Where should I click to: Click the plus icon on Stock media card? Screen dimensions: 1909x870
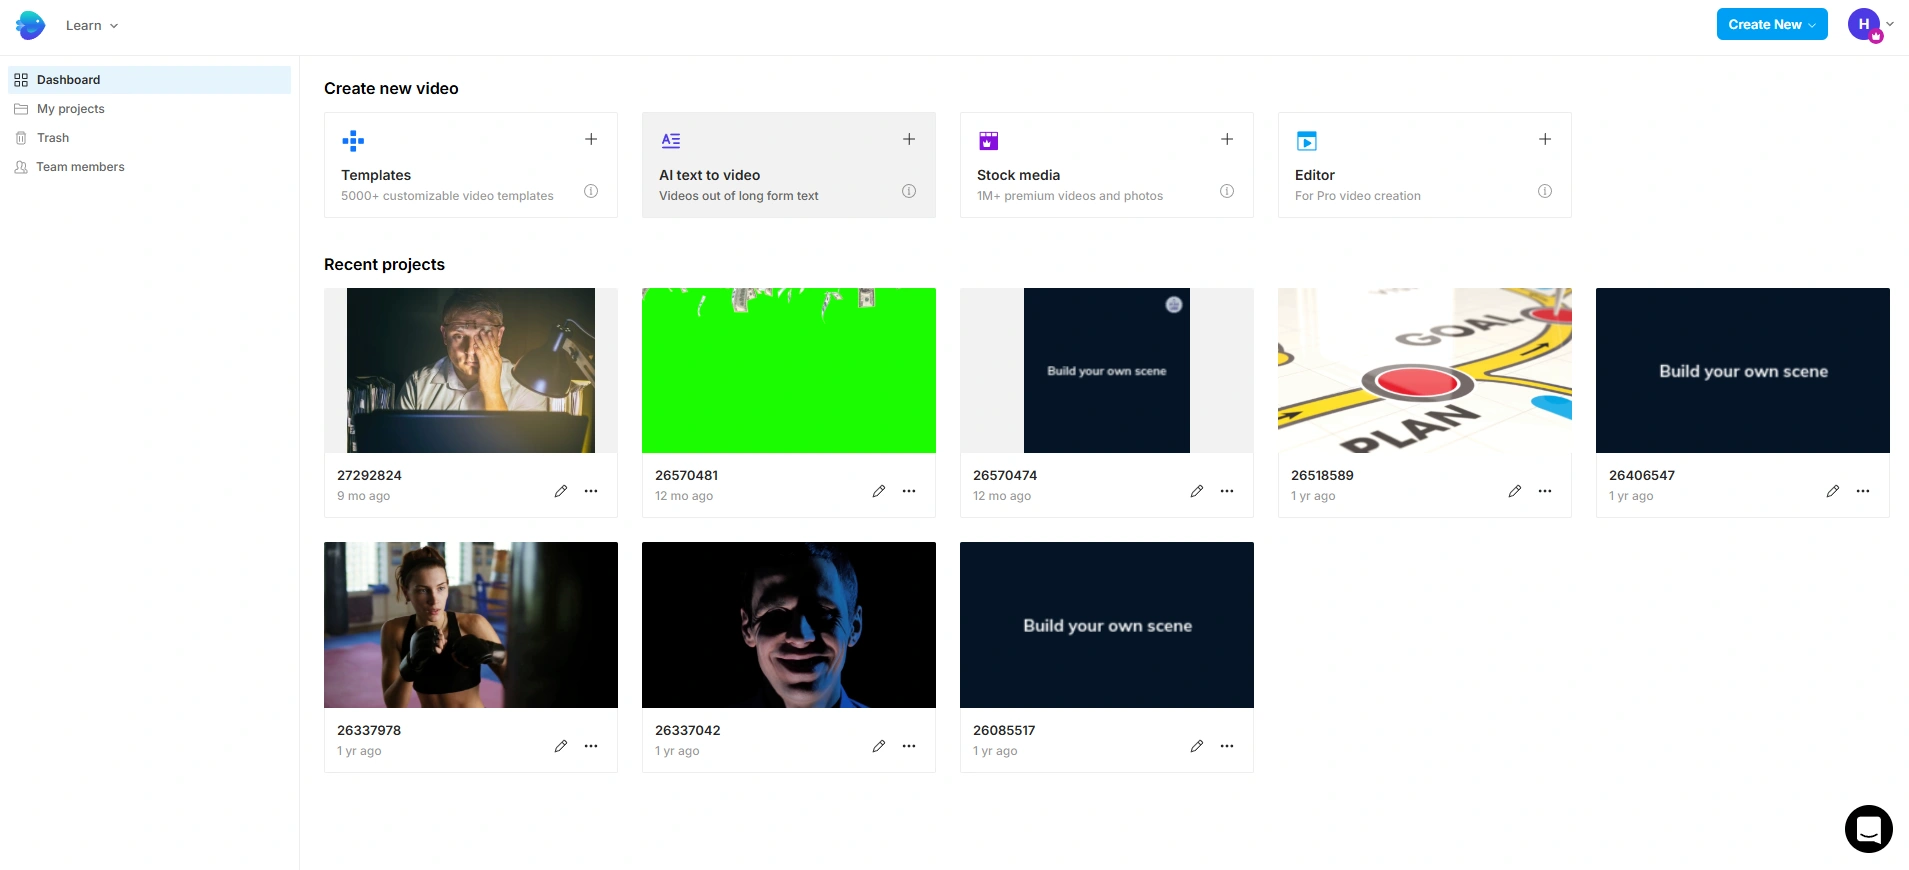1227,139
